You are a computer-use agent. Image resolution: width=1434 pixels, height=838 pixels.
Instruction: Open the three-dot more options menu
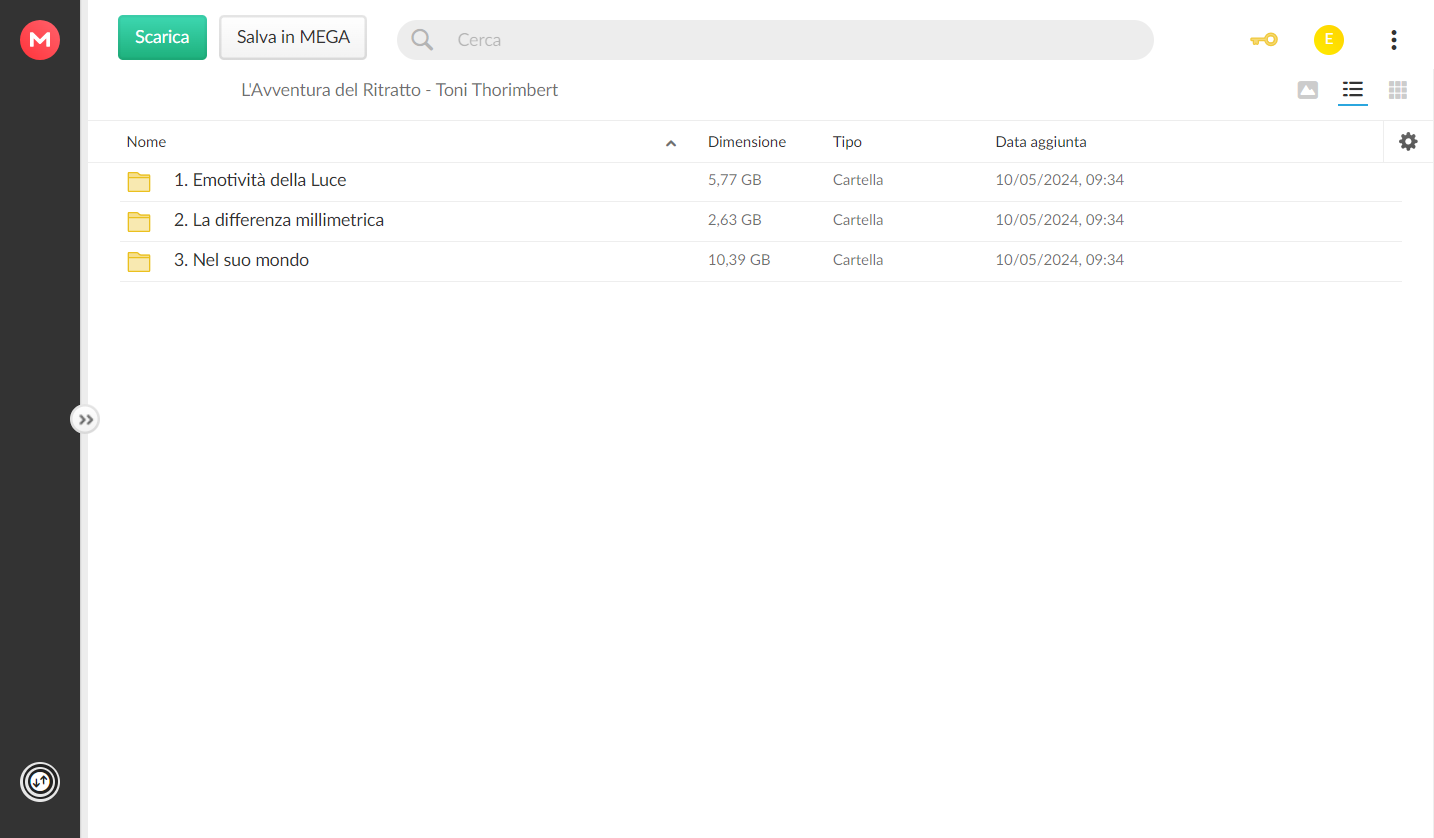pyautogui.click(x=1394, y=40)
